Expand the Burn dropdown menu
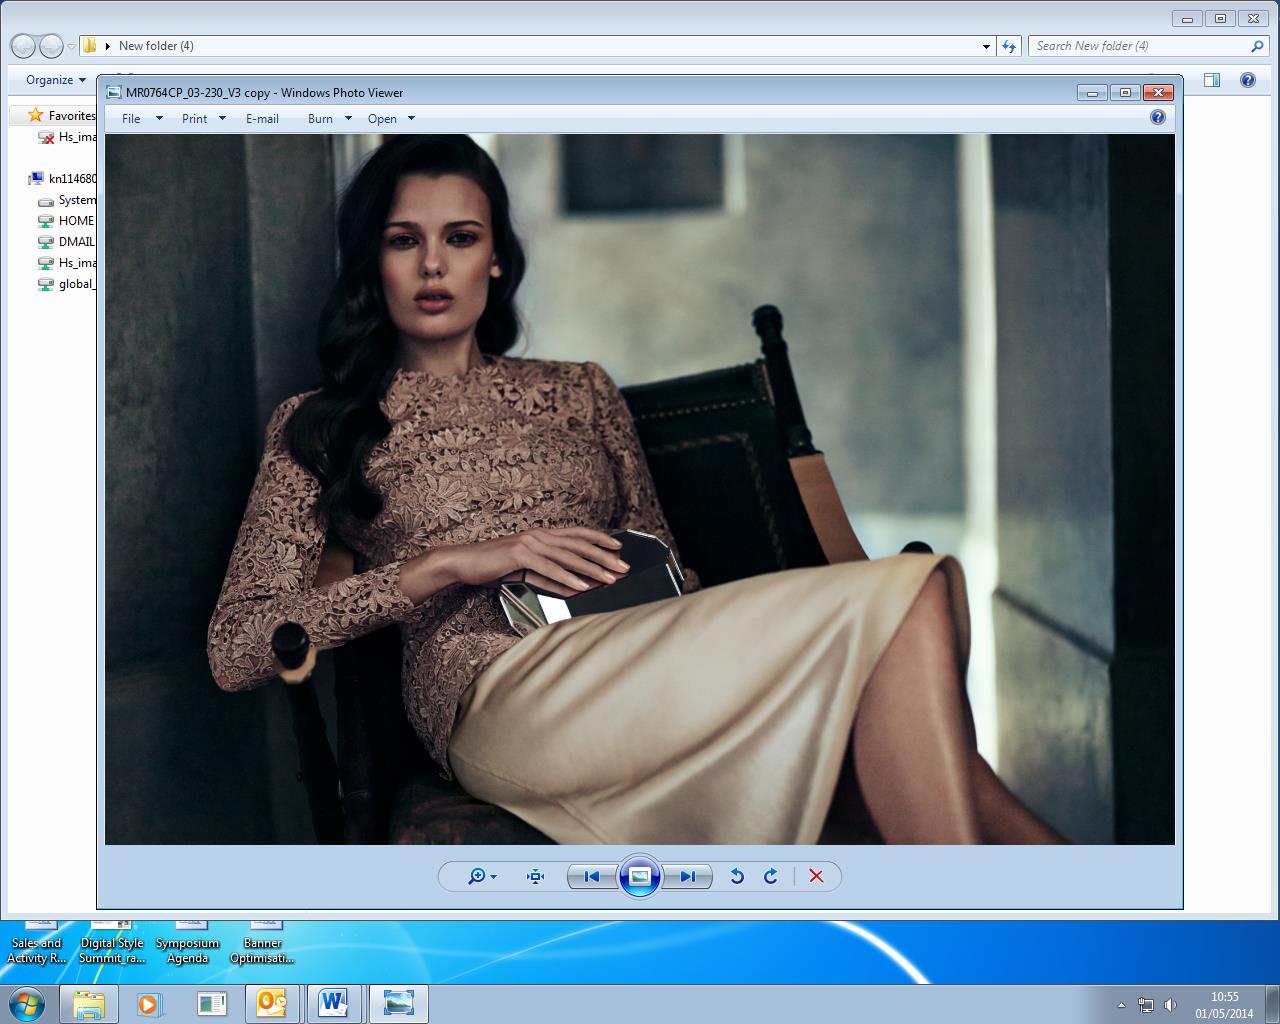 pyautogui.click(x=329, y=119)
